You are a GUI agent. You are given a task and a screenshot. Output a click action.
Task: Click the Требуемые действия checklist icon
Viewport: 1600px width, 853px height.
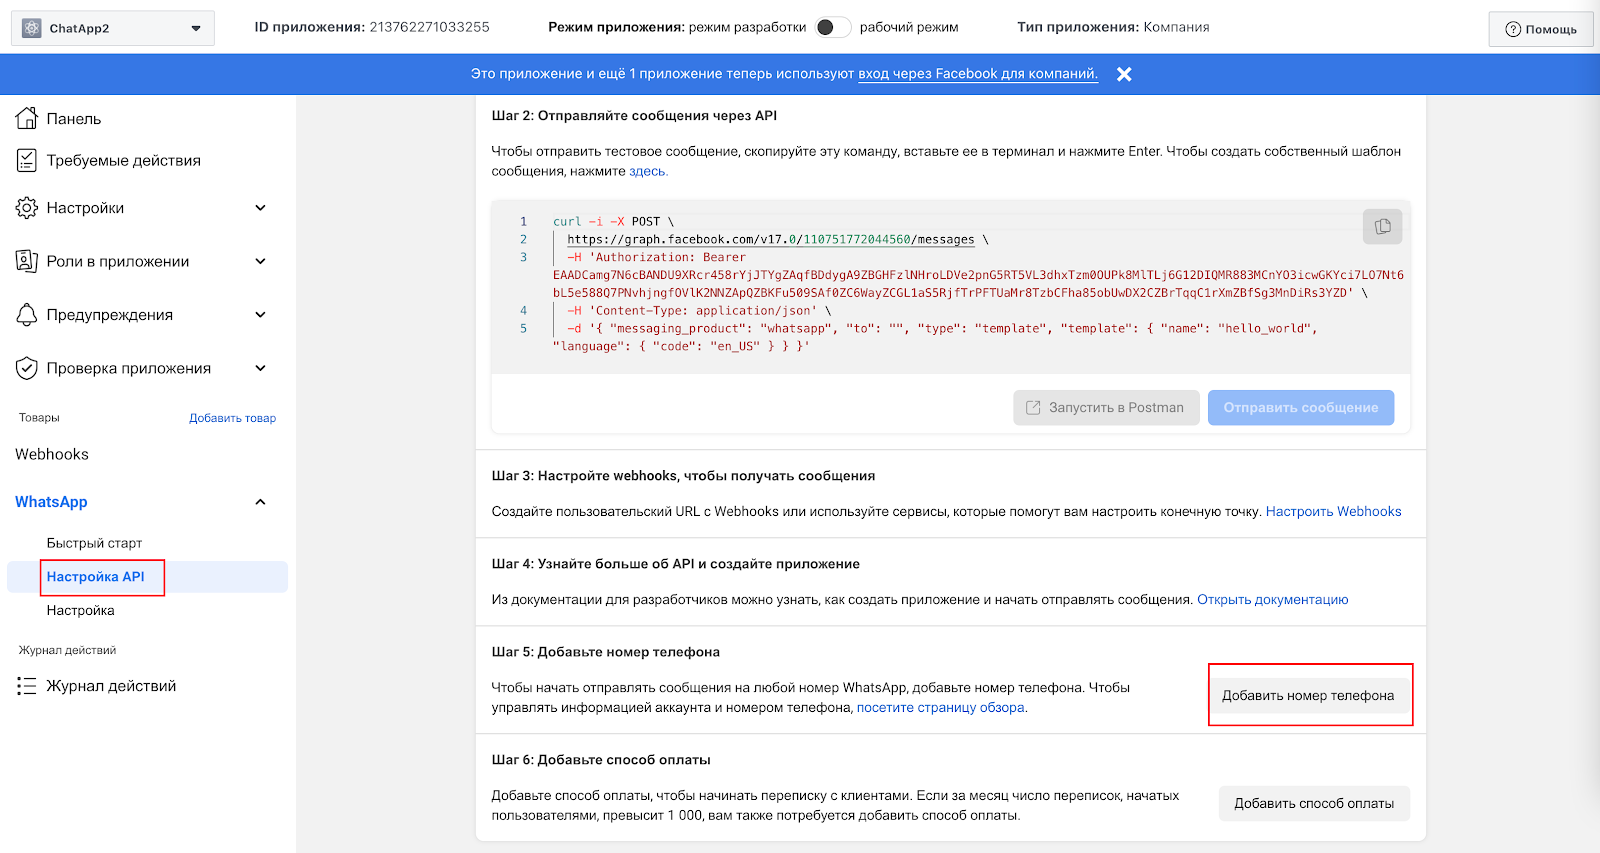(x=27, y=160)
